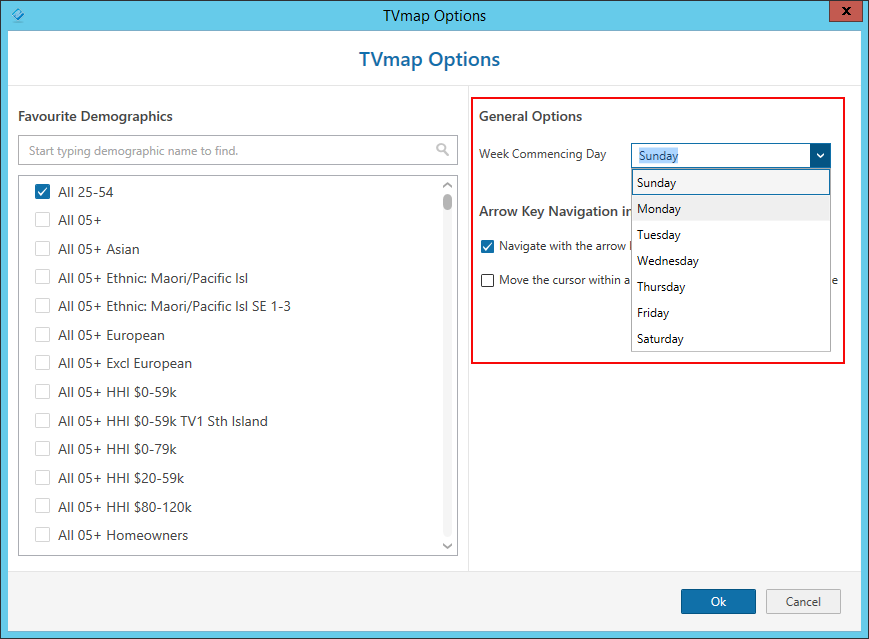Select Sunday from the day list
The width and height of the screenshot is (869, 639).
pyautogui.click(x=730, y=182)
